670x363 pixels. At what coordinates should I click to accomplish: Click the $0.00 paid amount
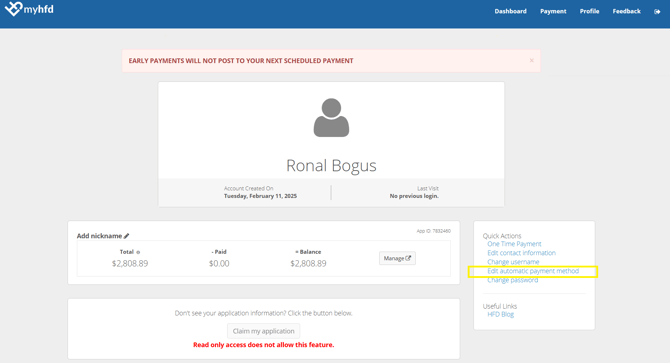tap(219, 263)
